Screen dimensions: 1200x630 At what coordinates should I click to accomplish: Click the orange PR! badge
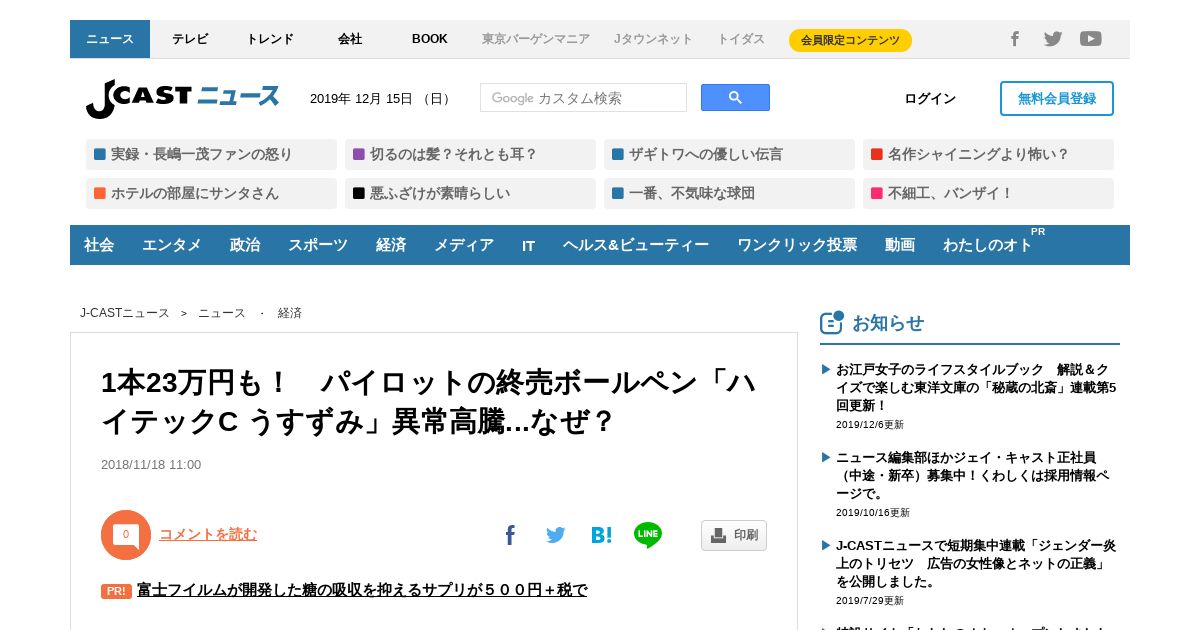116,591
